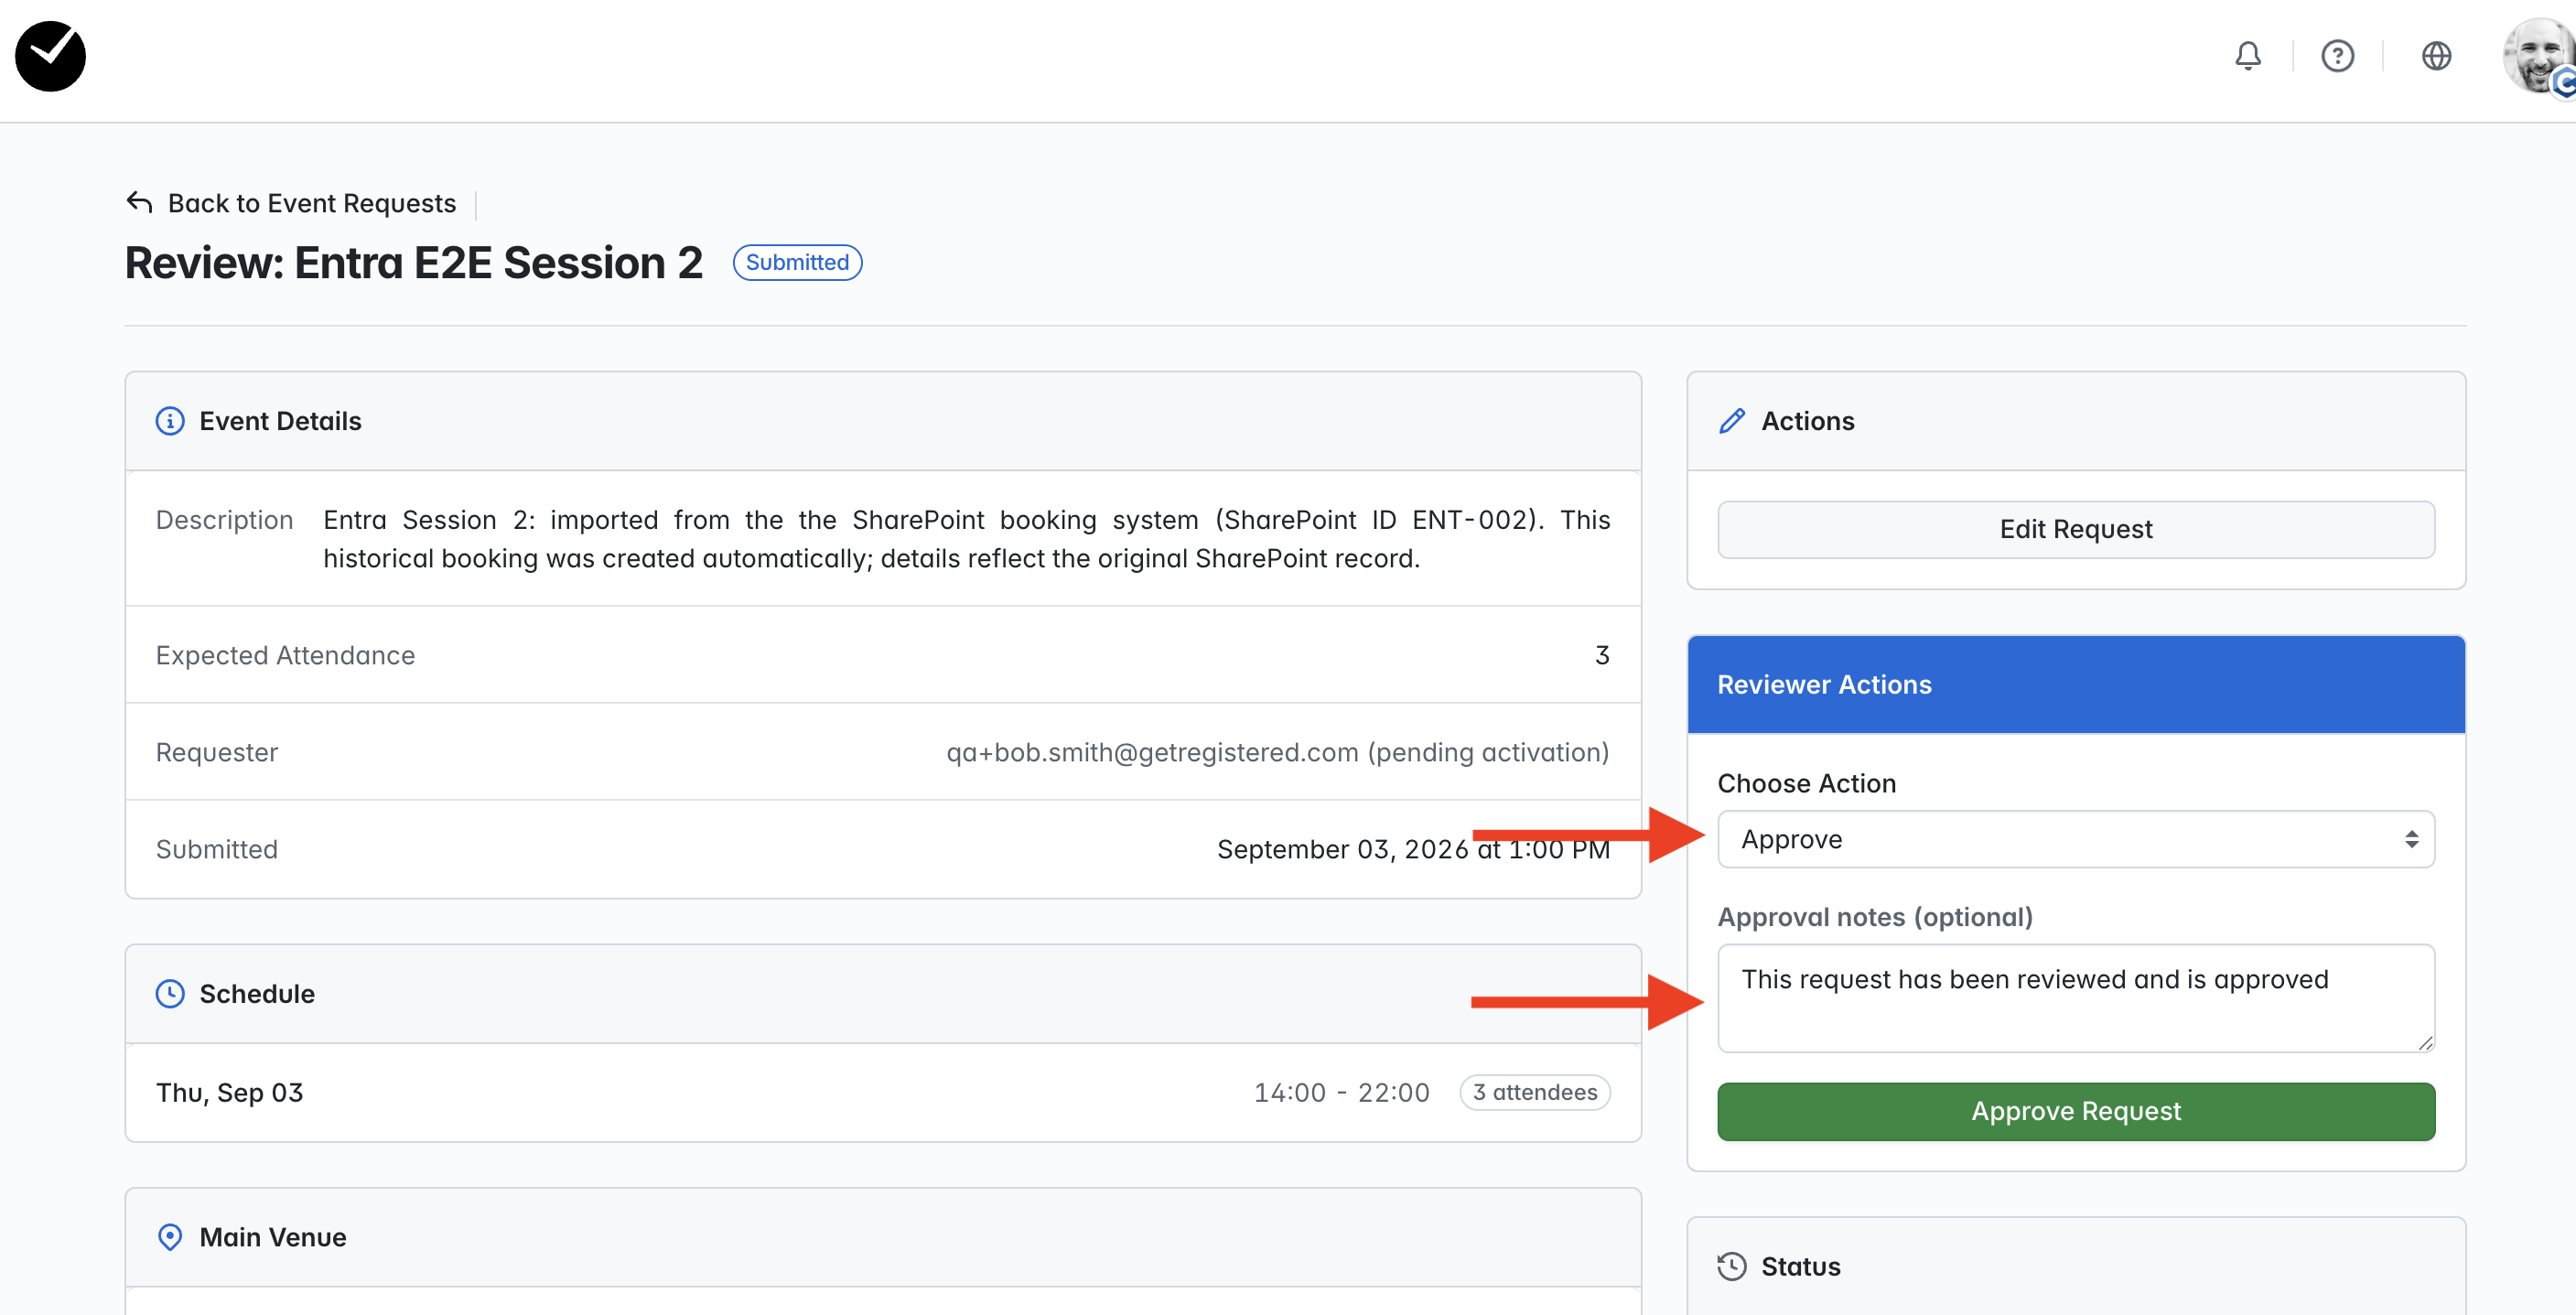Click the Expected Attendance value 3
This screenshot has width=2576, height=1315.
click(x=1602, y=655)
